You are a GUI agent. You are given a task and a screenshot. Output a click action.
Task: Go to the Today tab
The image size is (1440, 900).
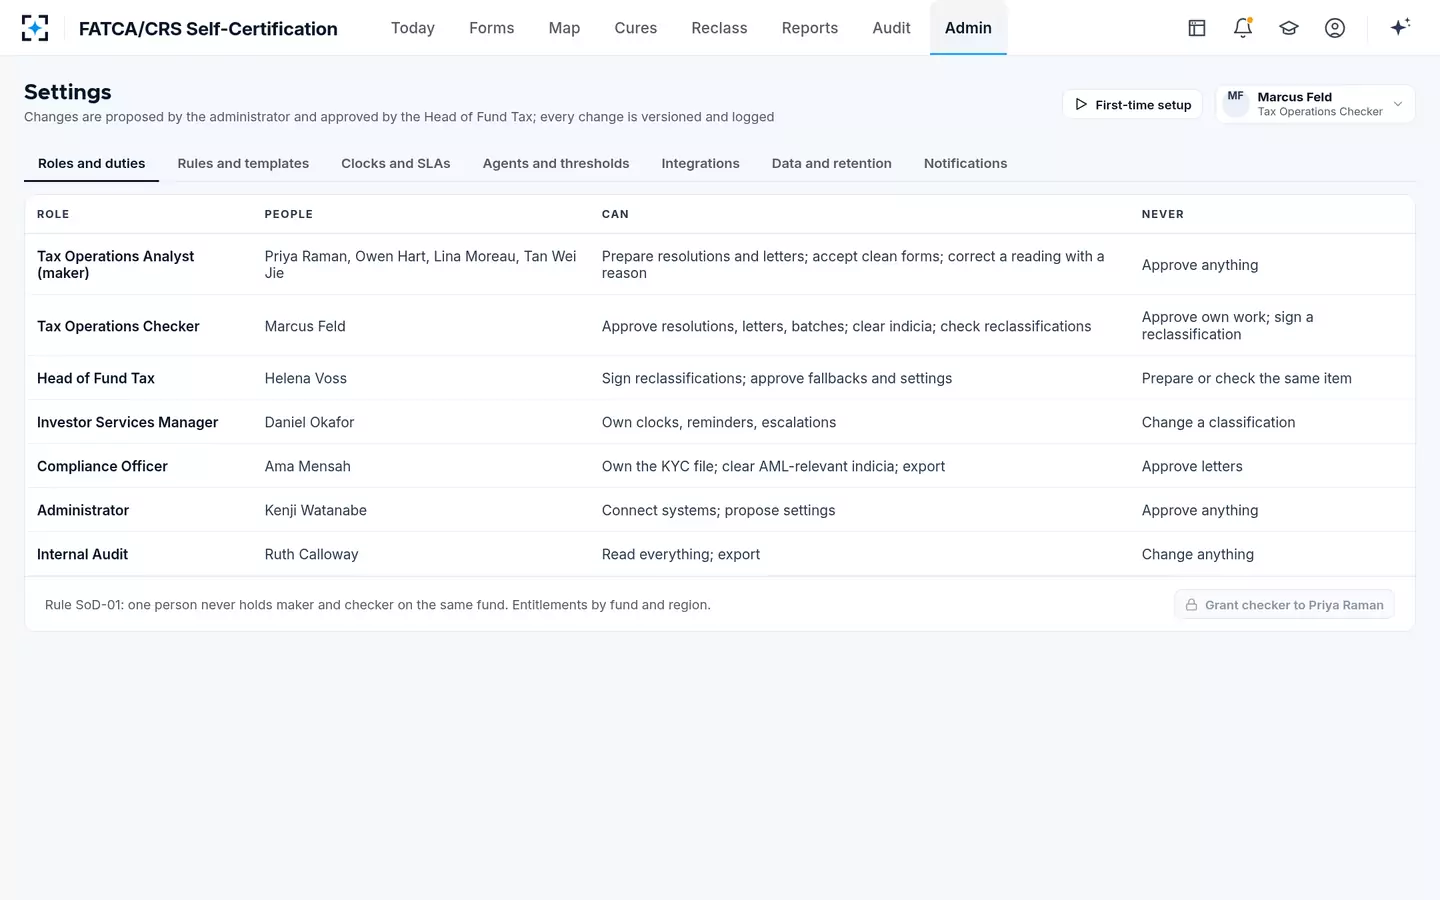(413, 28)
